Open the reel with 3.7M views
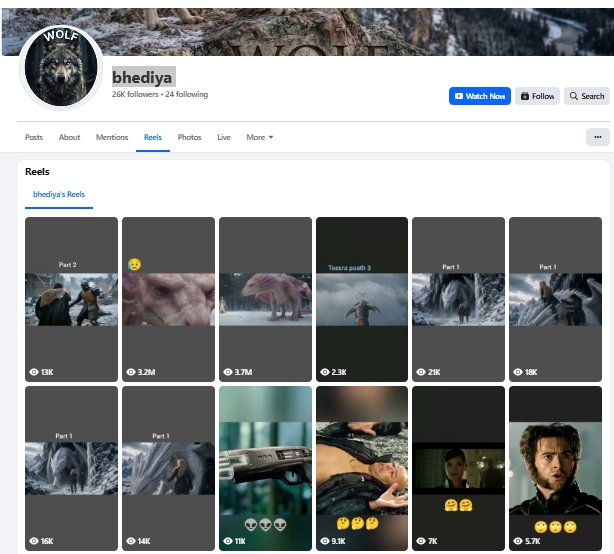 (x=265, y=299)
